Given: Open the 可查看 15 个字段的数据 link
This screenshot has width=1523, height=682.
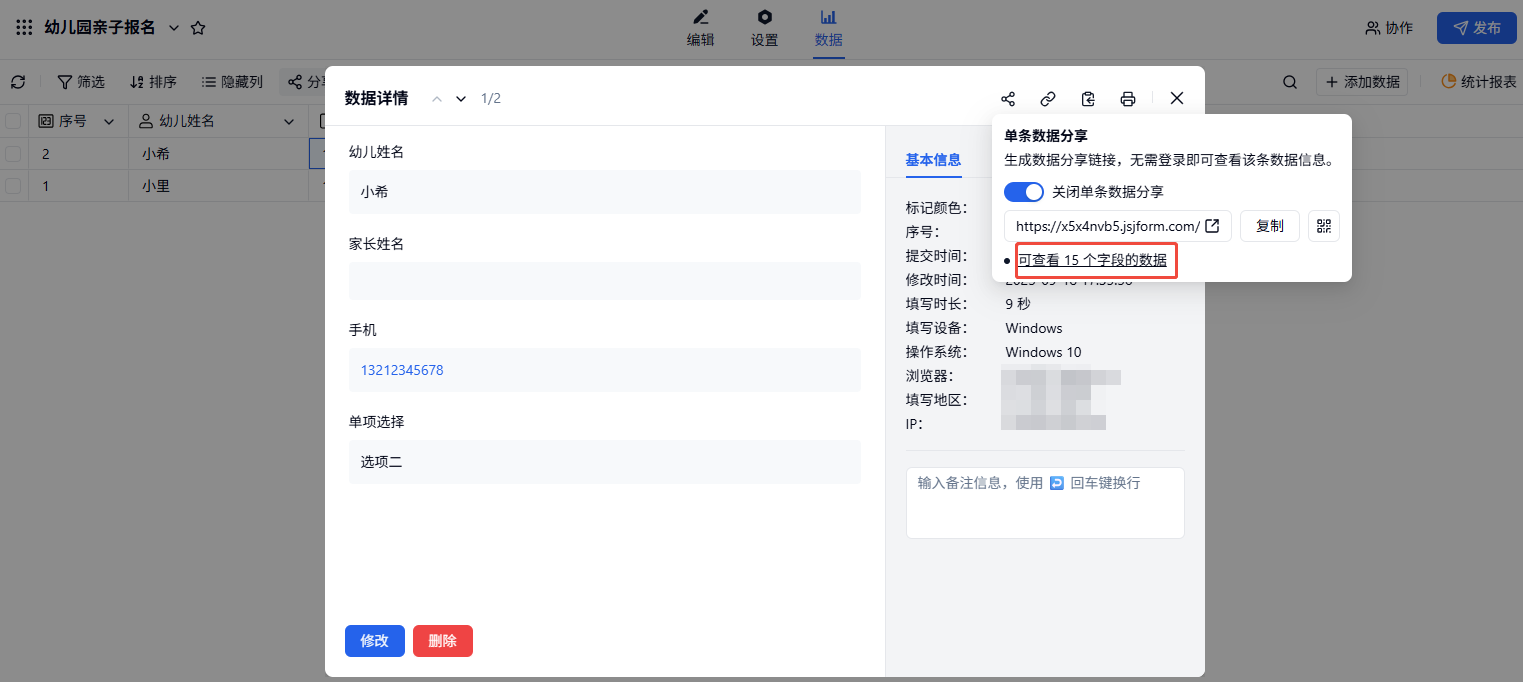Looking at the screenshot, I should (x=1092, y=260).
